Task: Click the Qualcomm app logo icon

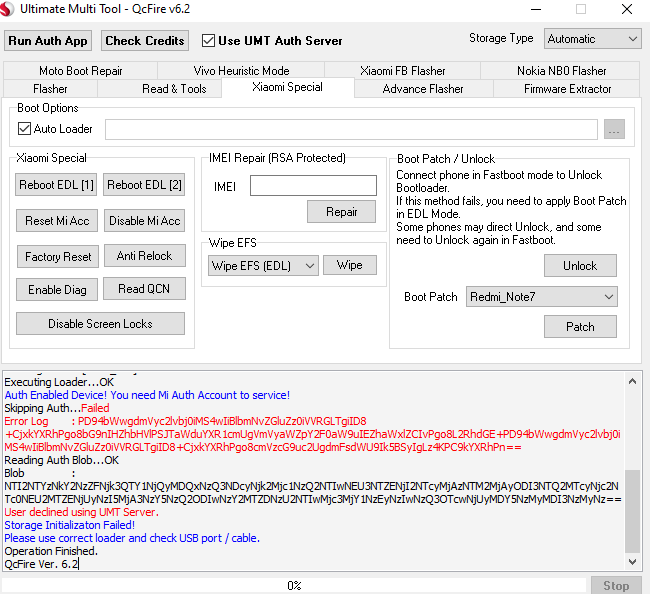Action: click(6, 9)
